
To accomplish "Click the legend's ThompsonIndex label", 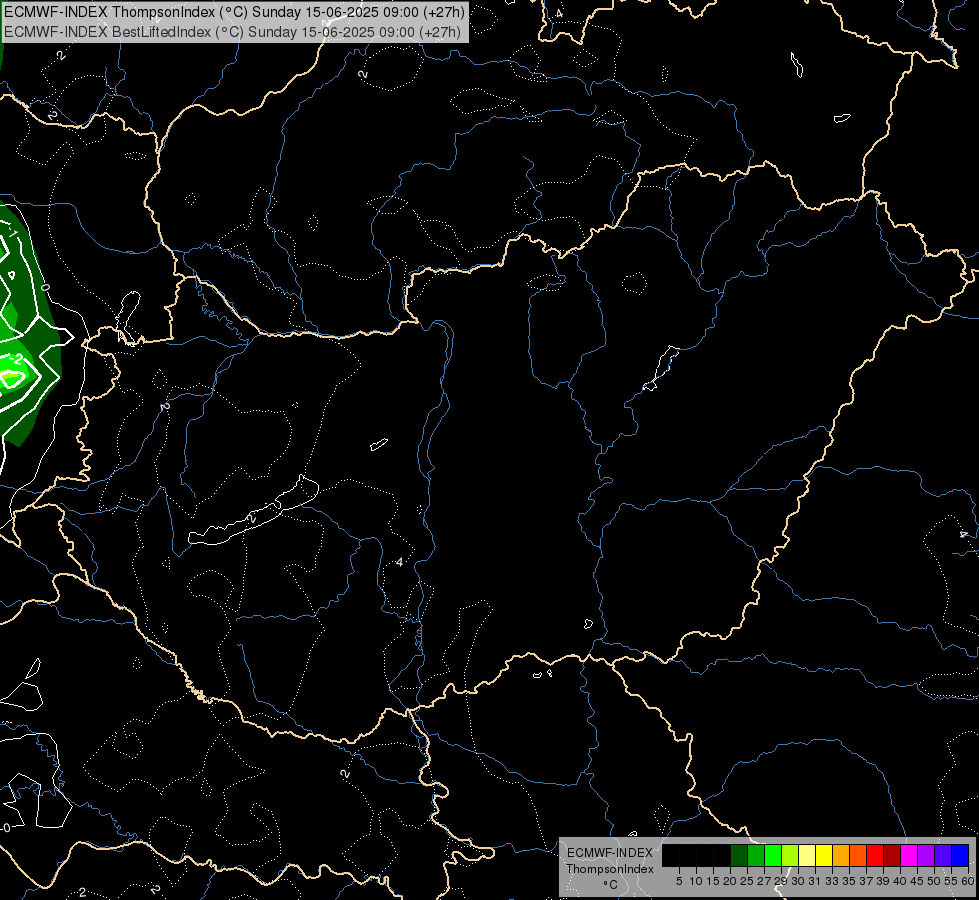I will click(x=610, y=869).
